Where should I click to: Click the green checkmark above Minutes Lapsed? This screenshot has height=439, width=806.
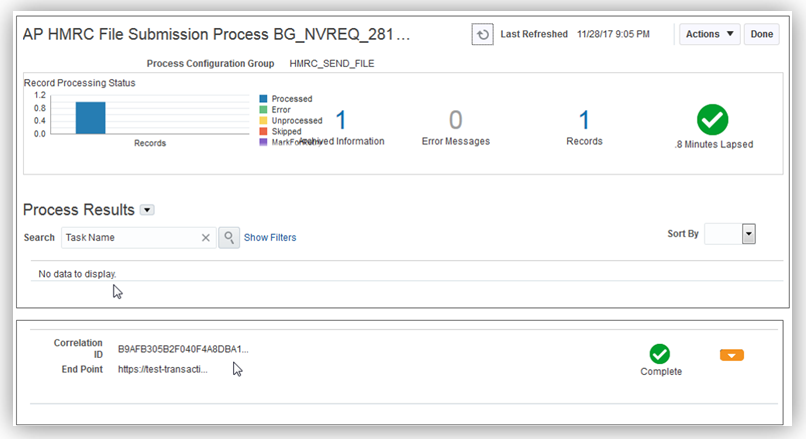point(712,120)
